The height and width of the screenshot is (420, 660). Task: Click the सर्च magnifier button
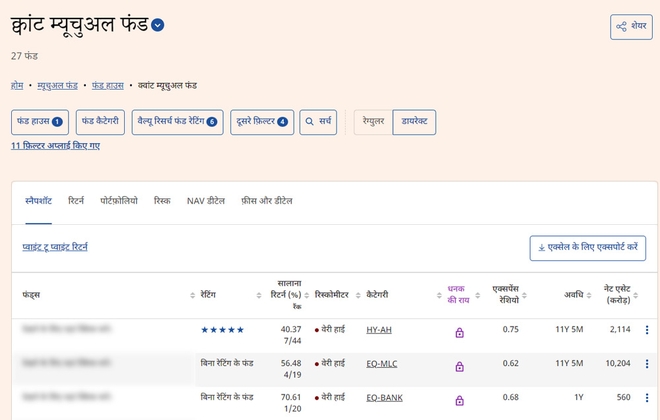point(320,122)
